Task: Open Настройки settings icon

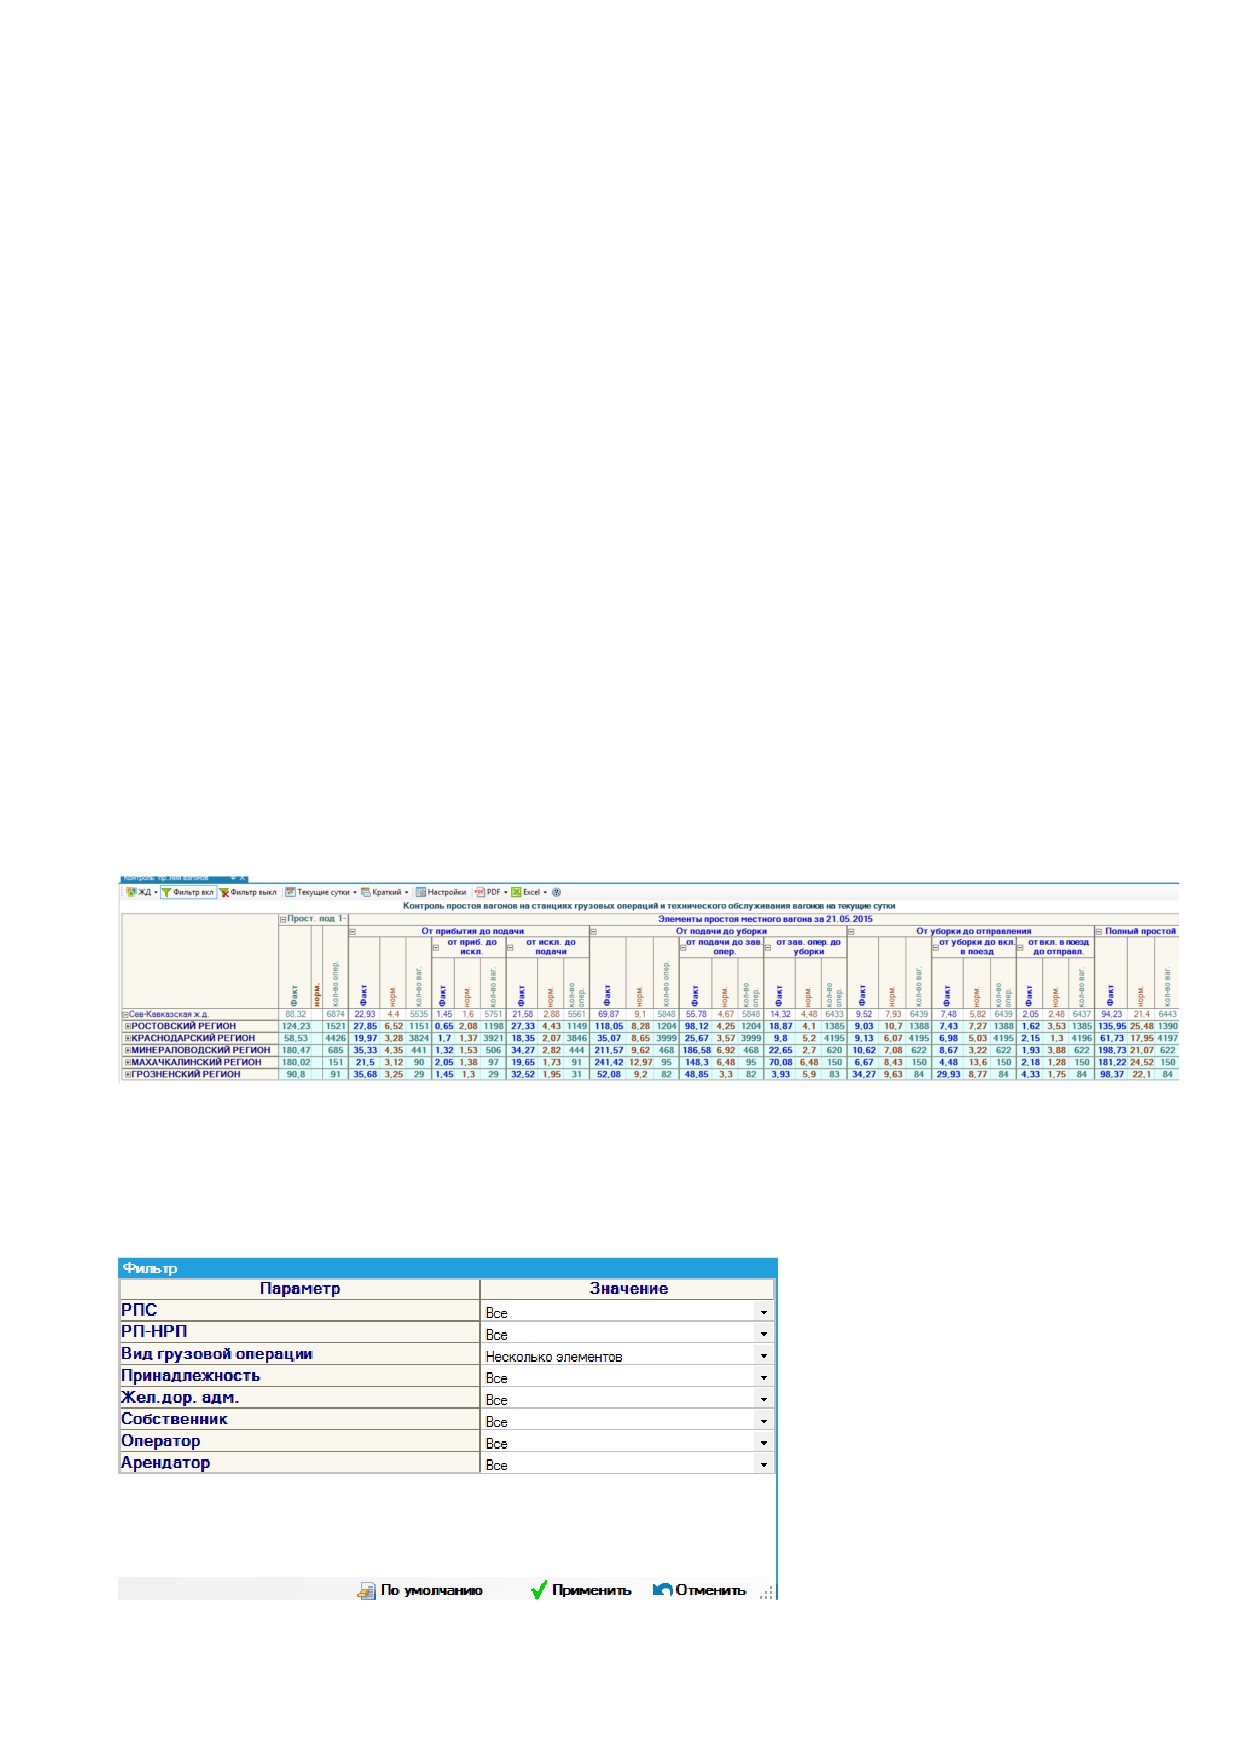Action: 441,892
